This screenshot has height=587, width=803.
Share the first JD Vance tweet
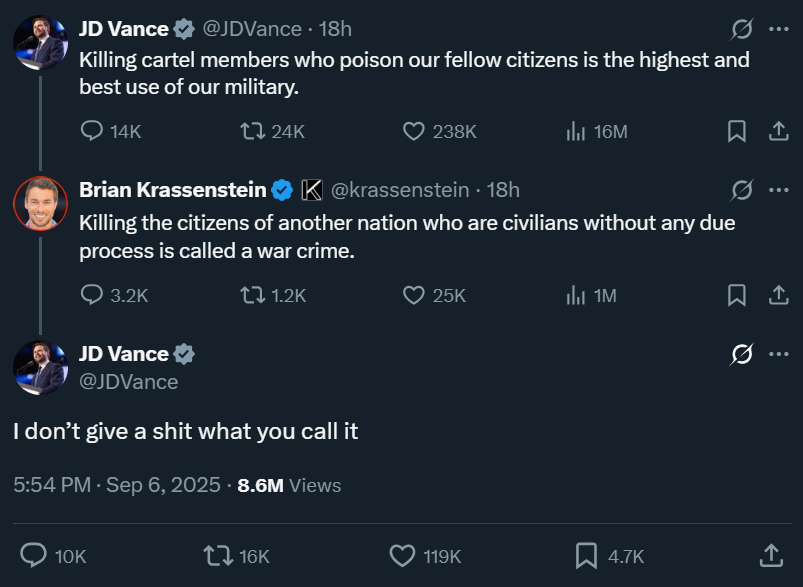click(778, 131)
